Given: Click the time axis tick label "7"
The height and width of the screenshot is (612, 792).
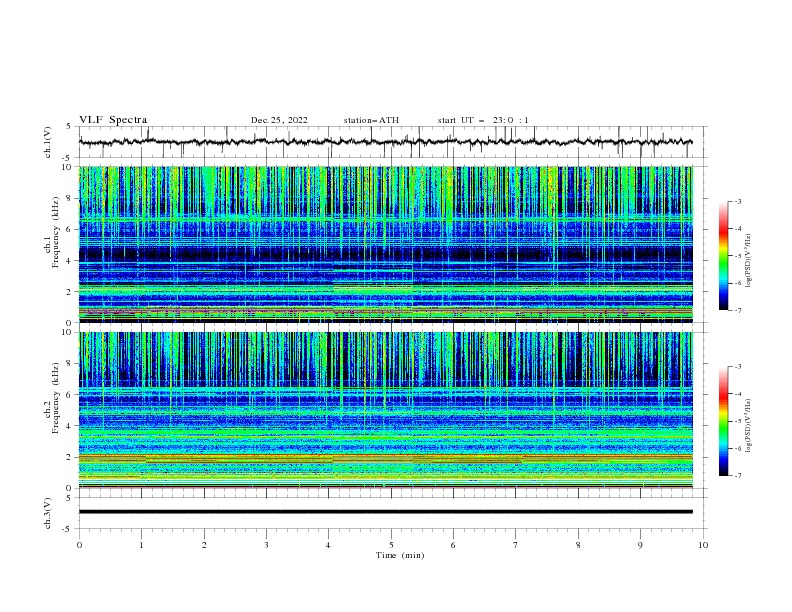Looking at the screenshot, I should (x=516, y=545).
